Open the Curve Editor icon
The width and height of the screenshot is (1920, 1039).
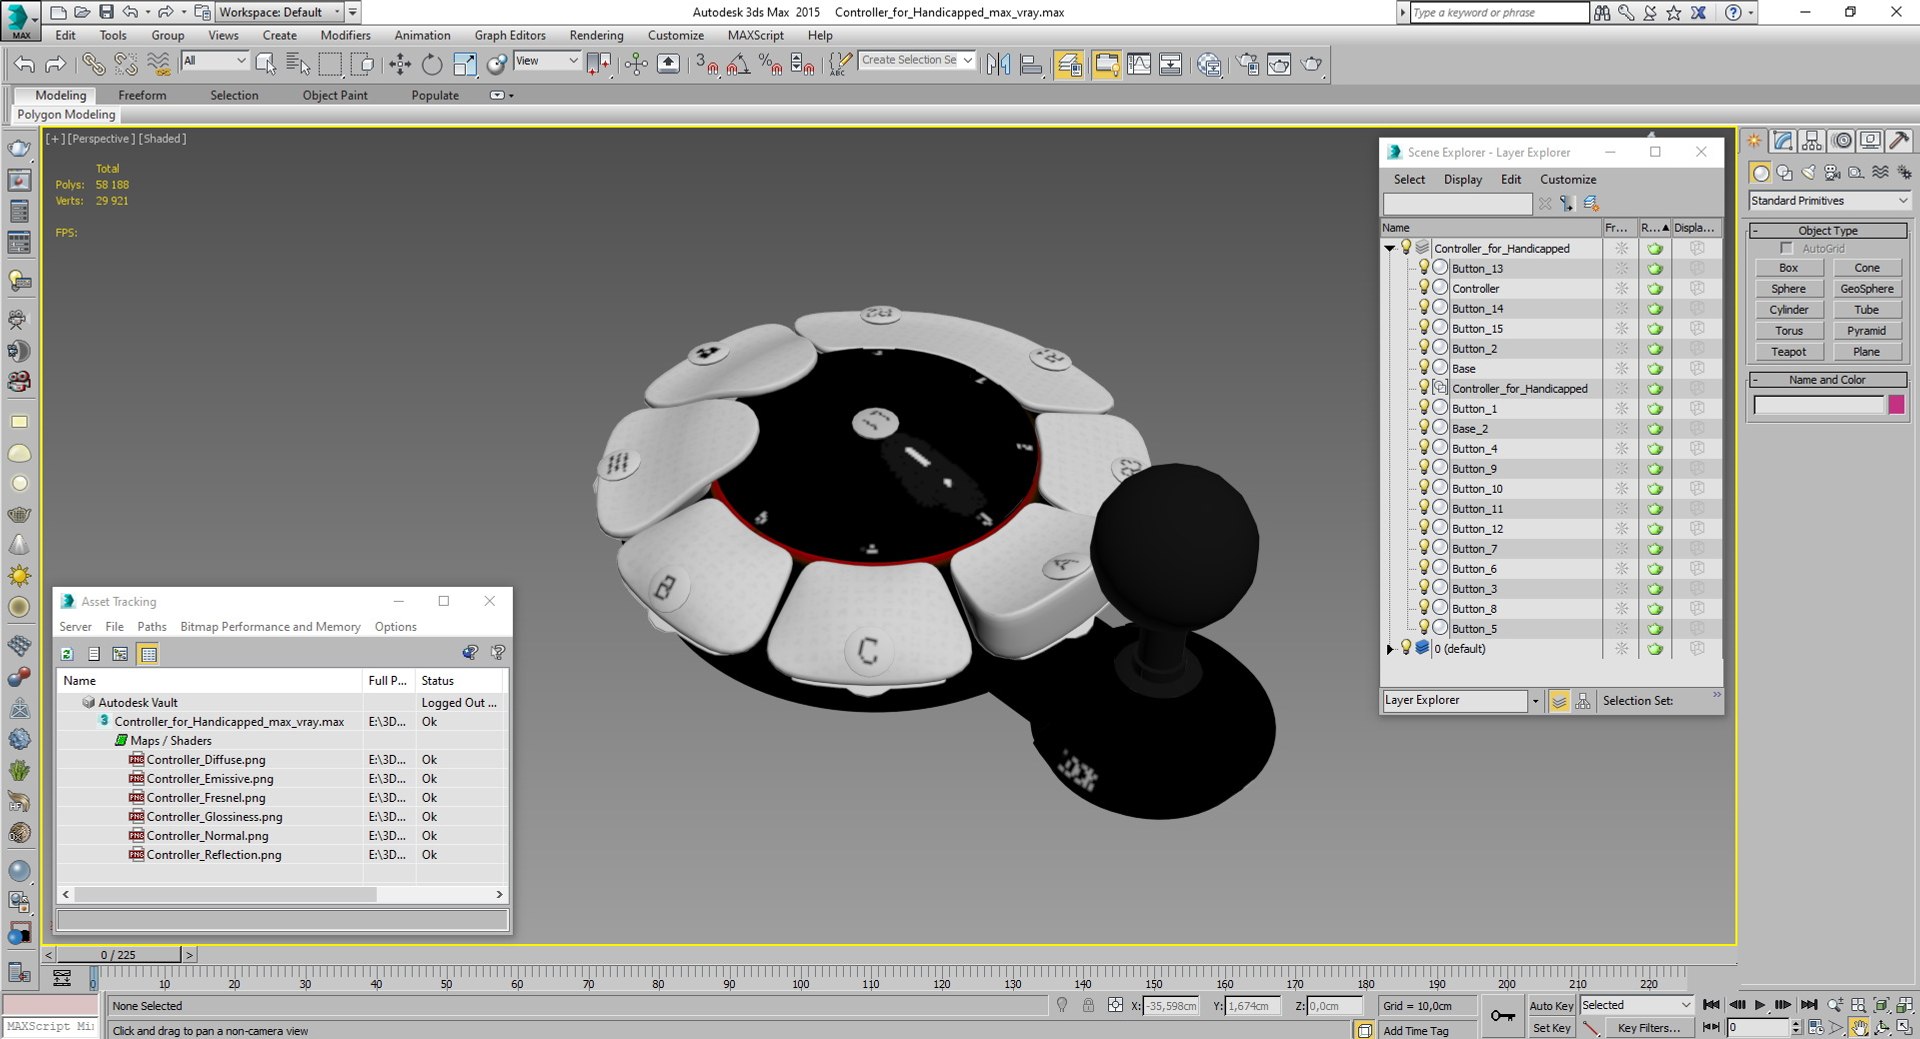[1139, 64]
